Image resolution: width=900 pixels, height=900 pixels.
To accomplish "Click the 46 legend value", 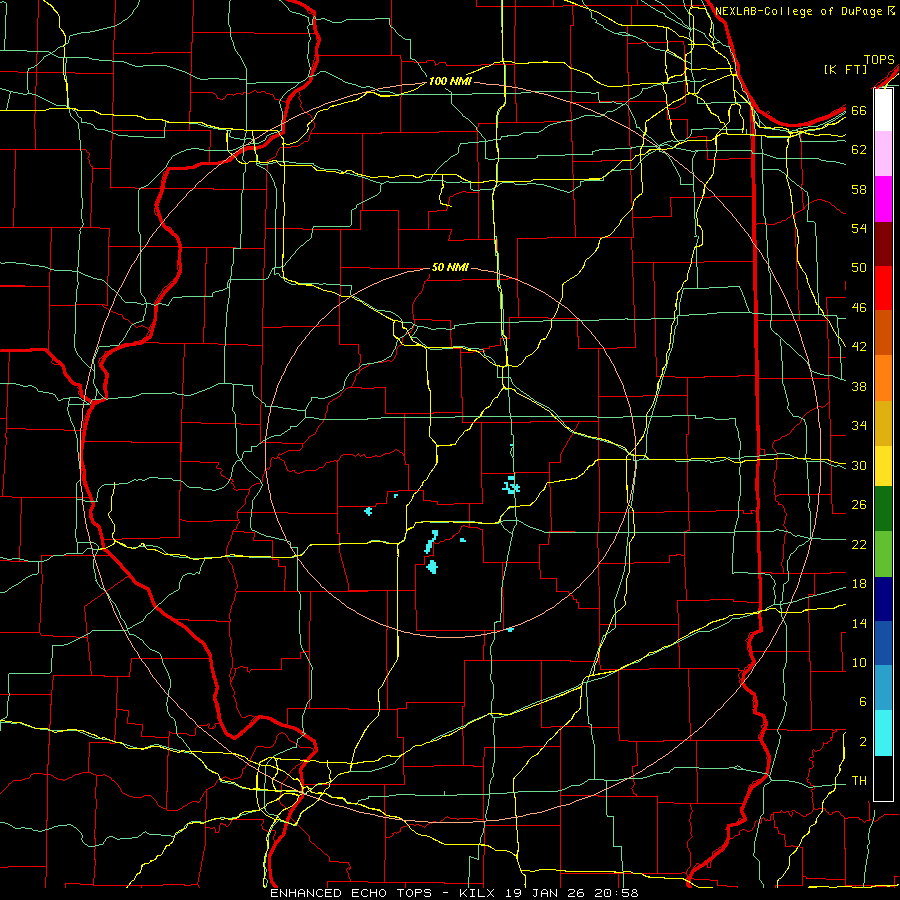I will tap(859, 308).
